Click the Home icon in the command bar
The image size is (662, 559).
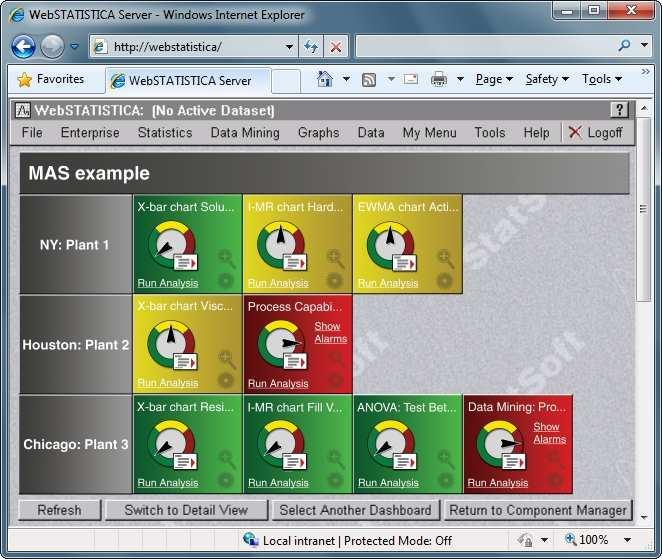click(x=325, y=79)
